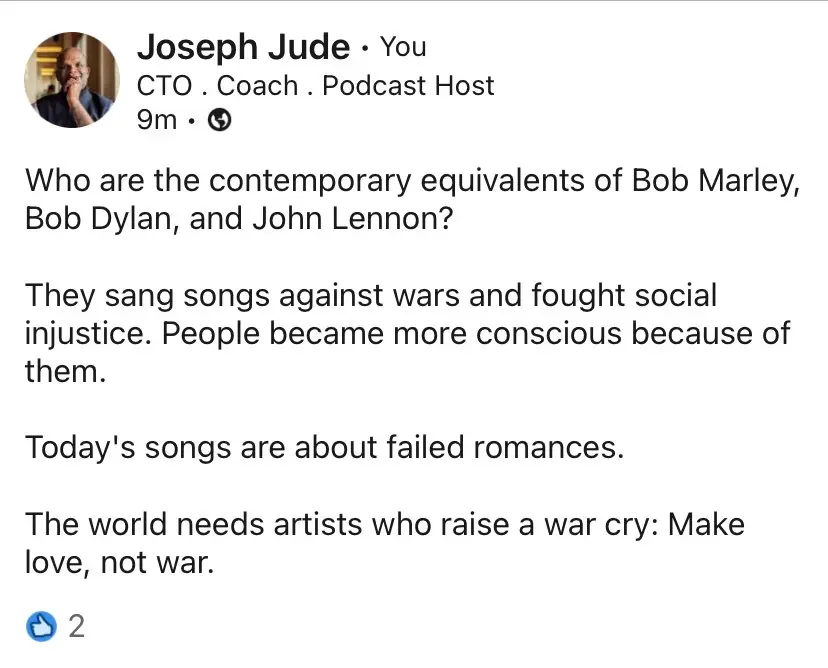This screenshot has width=828, height=668.
Task: Click the 9m post timestamp
Action: (x=156, y=121)
